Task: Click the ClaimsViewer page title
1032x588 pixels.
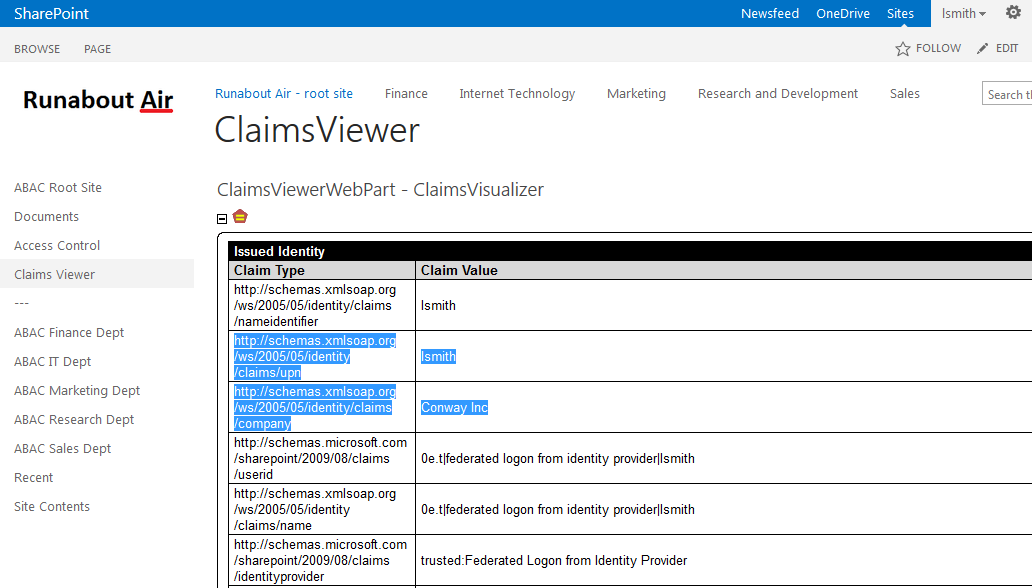Action: pyautogui.click(x=317, y=130)
